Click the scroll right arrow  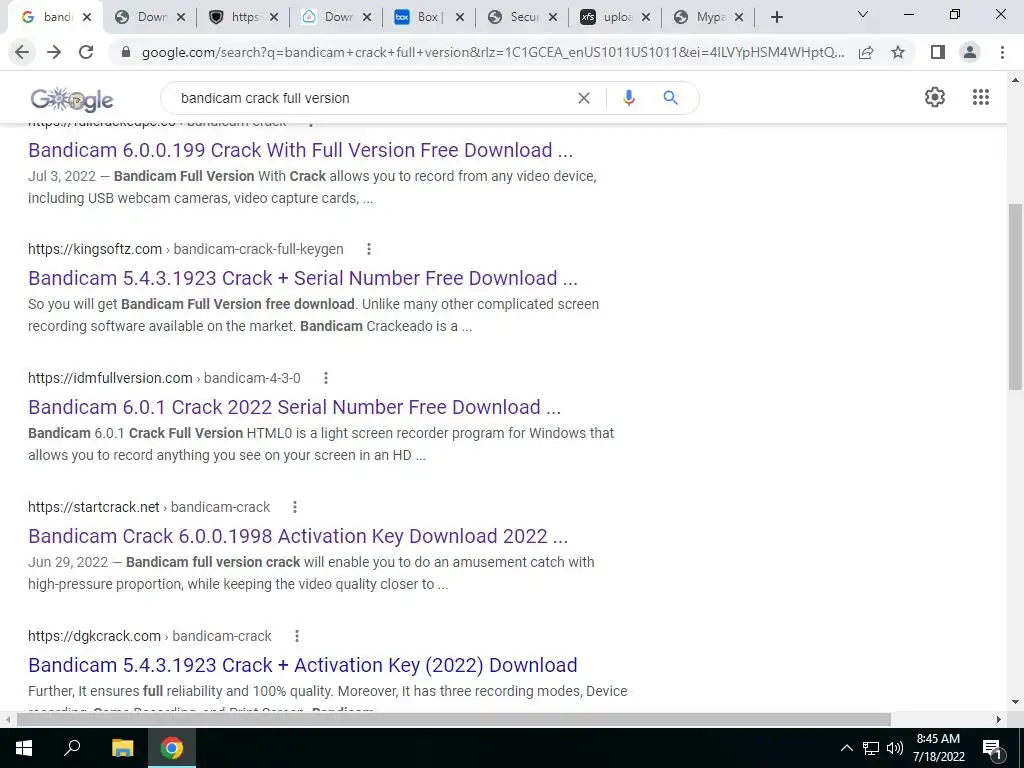[x=998, y=720]
